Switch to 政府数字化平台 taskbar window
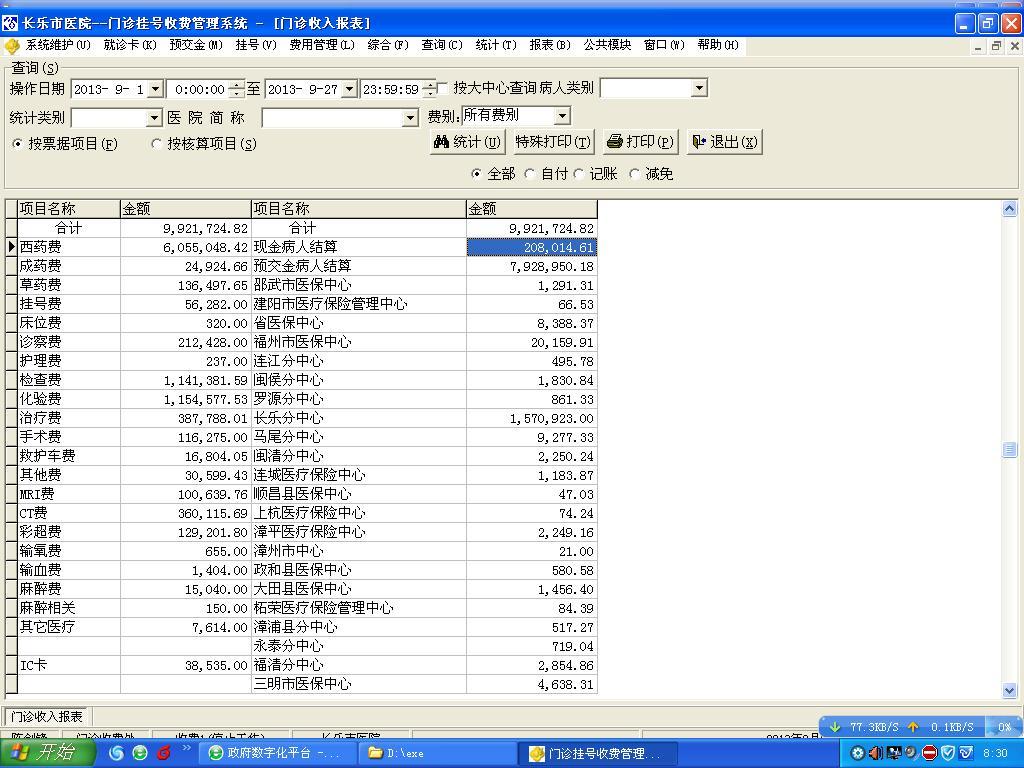 coord(276,754)
